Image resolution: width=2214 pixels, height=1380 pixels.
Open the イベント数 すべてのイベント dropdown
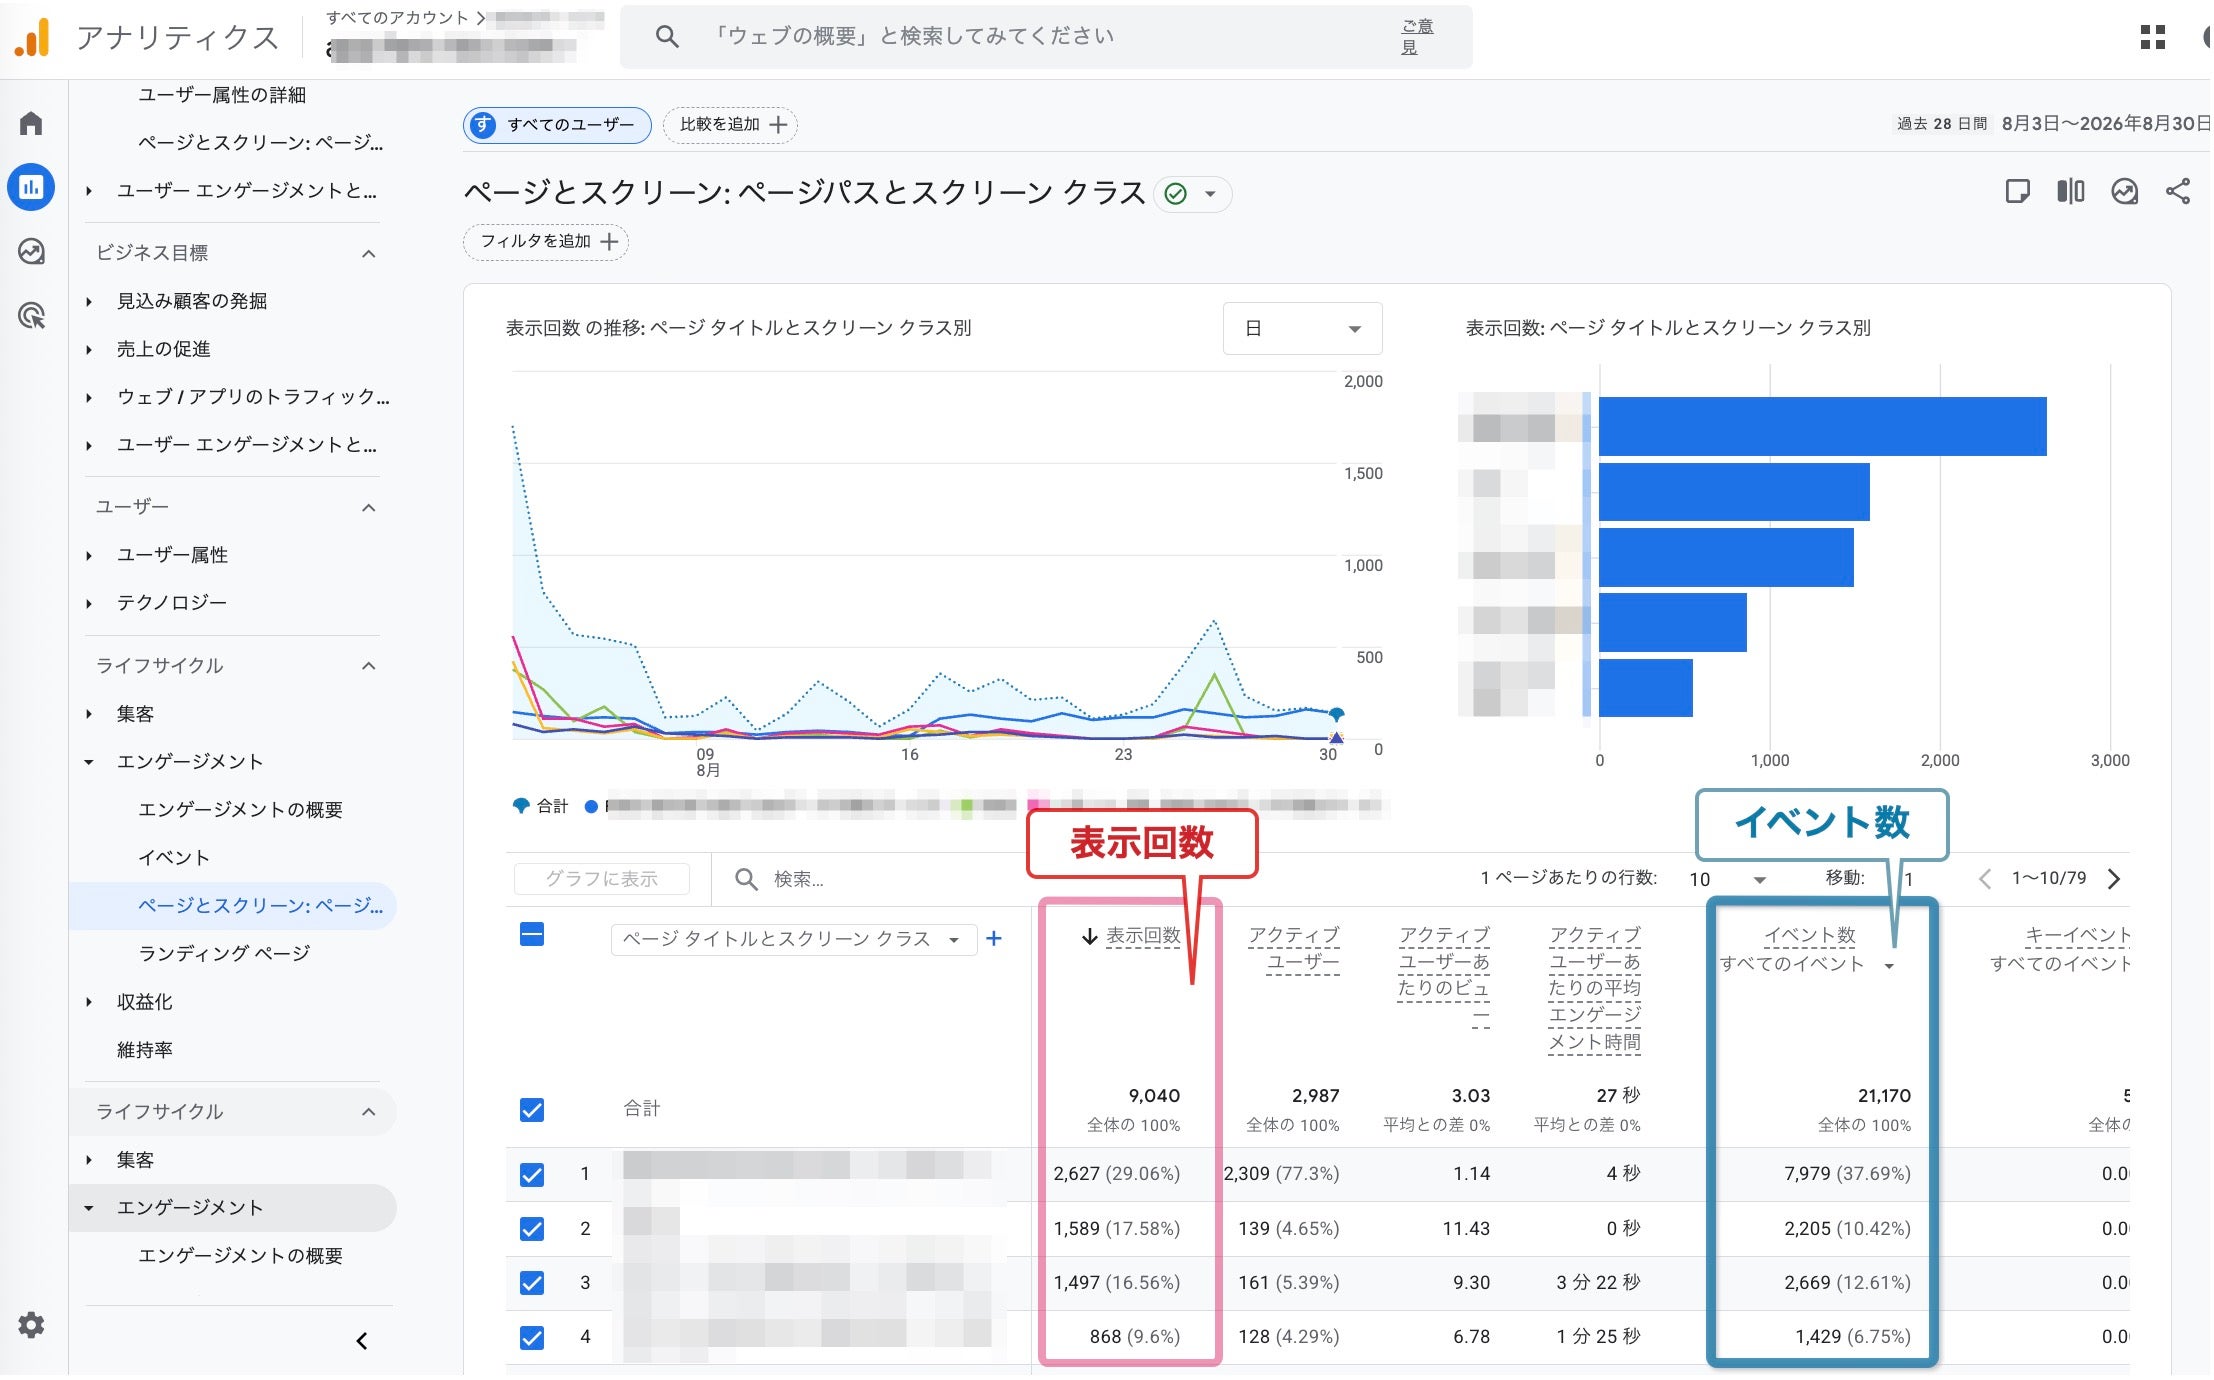pyautogui.click(x=1889, y=965)
